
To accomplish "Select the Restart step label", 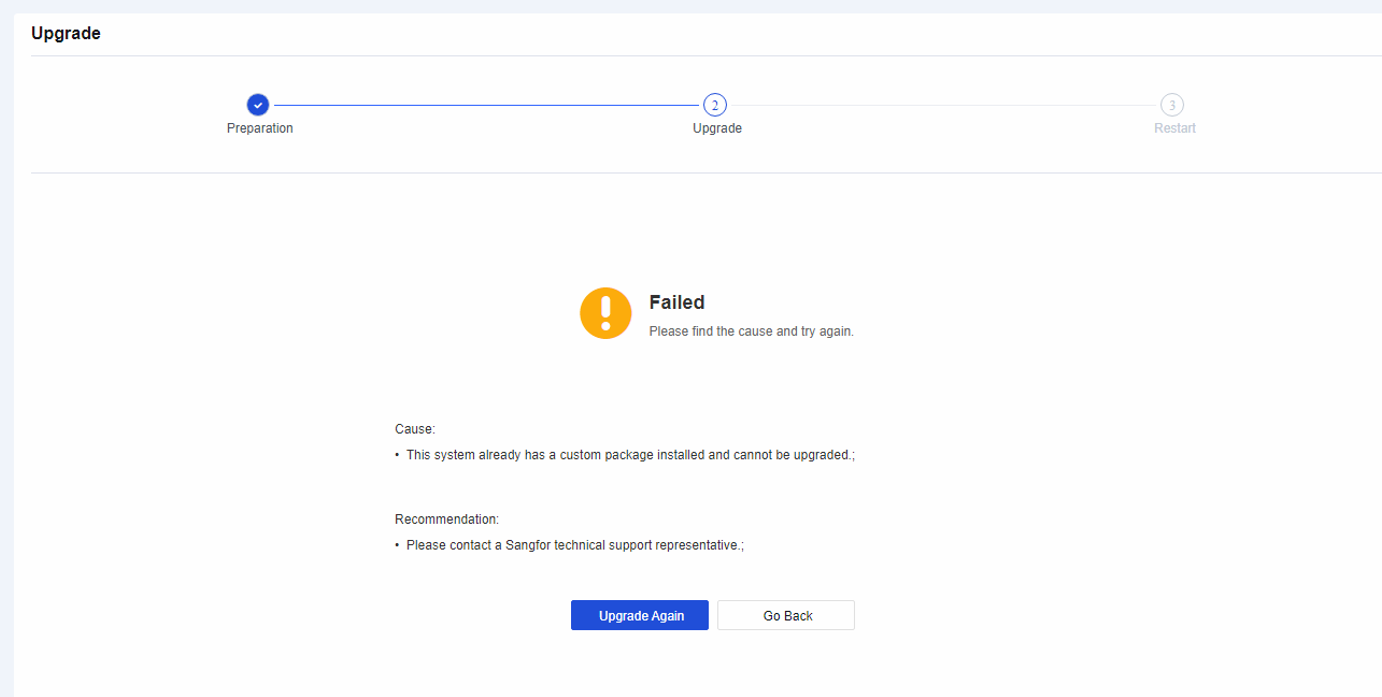I will tap(1174, 128).
